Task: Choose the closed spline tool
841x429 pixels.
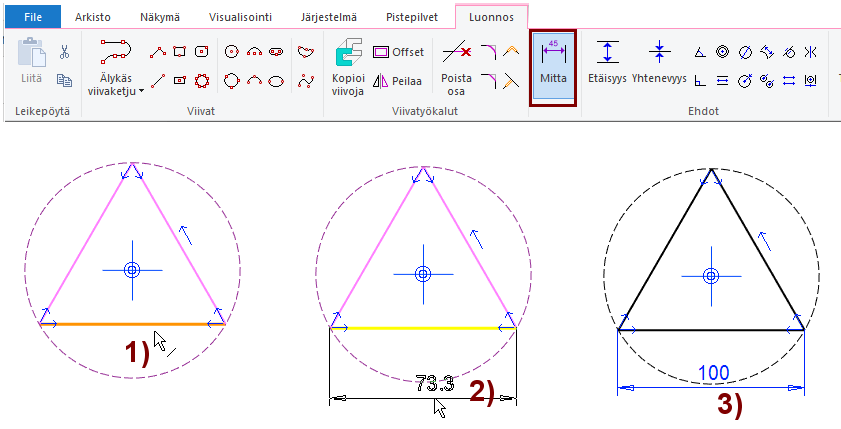Action: [x=306, y=51]
